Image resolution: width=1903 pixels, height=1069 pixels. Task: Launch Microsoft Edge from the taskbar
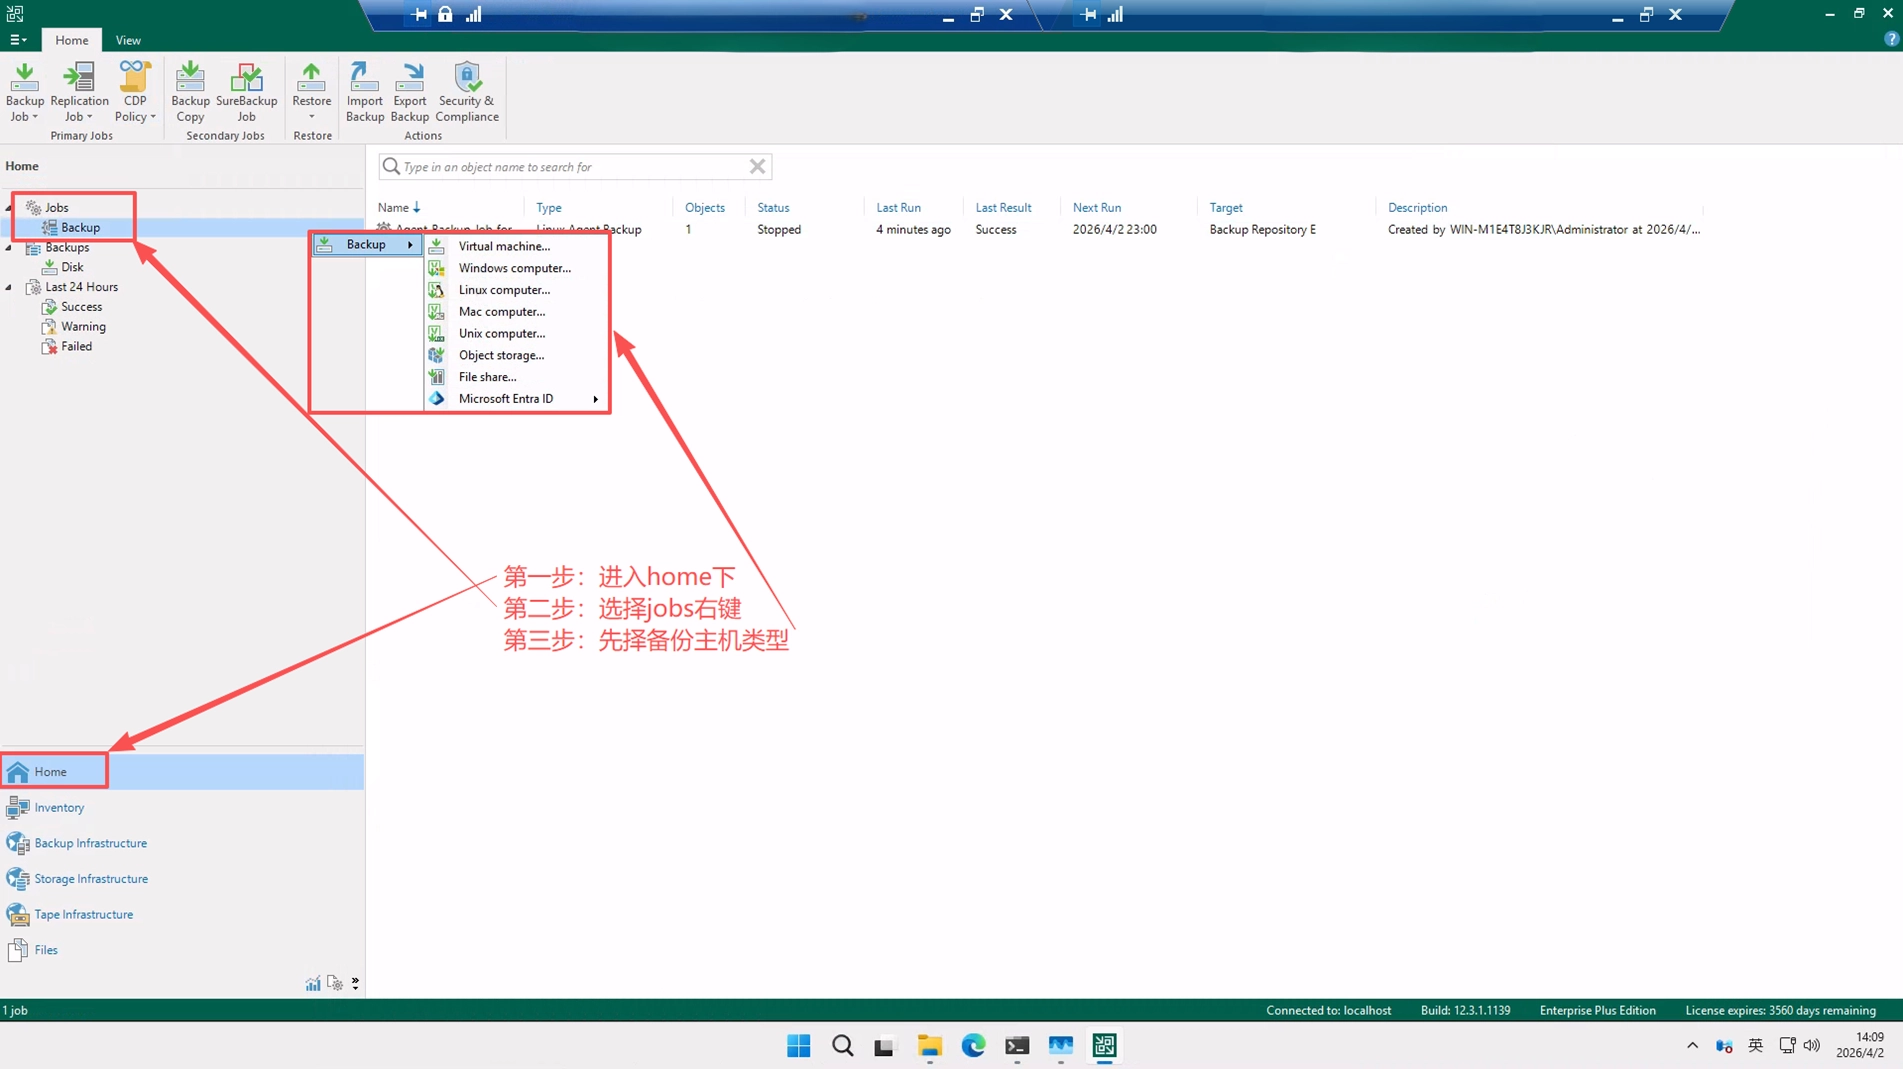(x=973, y=1046)
